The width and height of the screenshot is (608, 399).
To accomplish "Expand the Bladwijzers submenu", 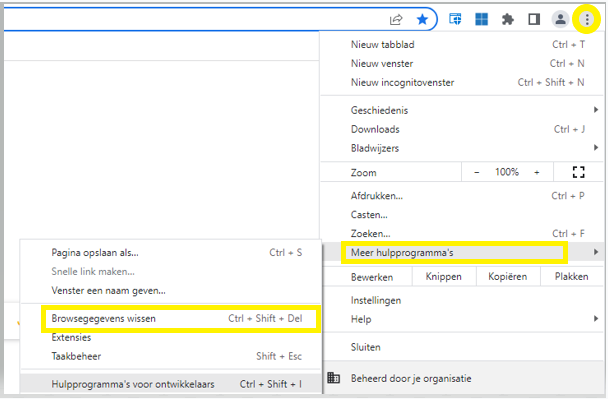I will click(461, 148).
